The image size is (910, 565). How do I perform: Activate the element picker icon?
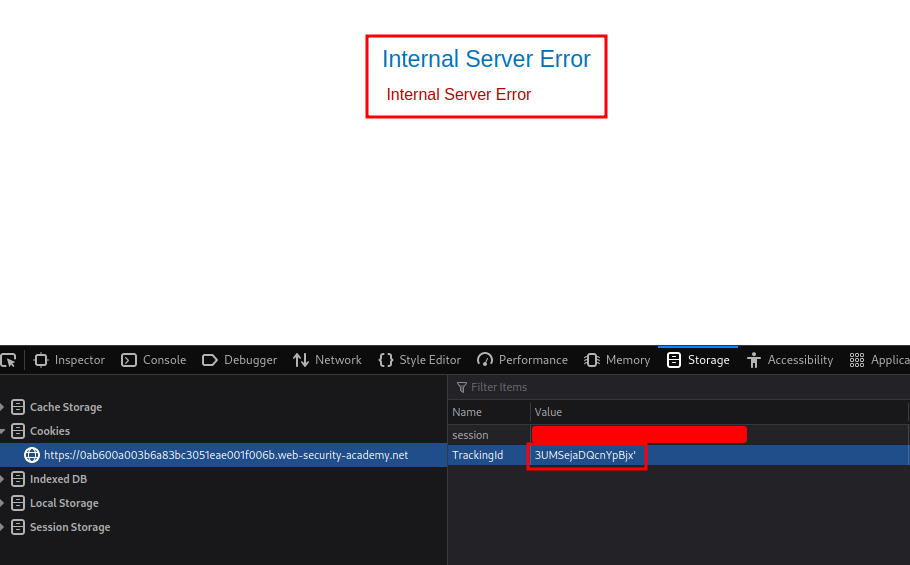[9, 360]
